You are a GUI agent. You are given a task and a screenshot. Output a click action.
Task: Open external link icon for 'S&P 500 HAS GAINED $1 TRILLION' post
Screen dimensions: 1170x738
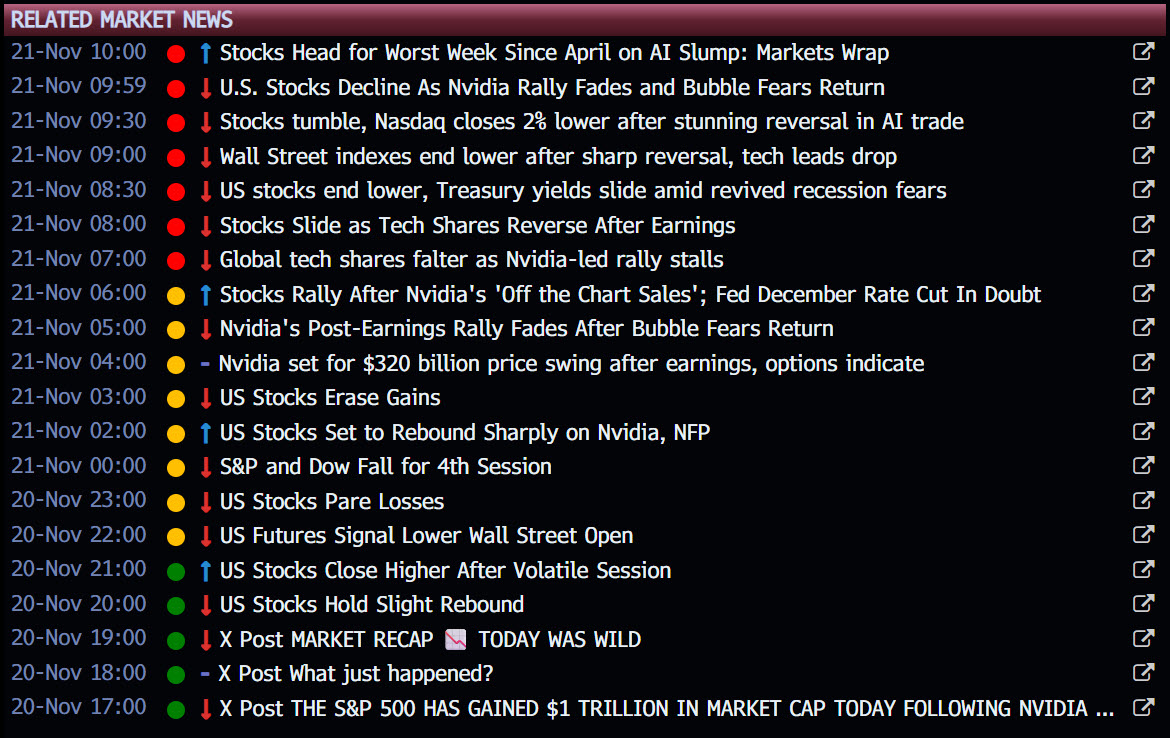point(1143,709)
